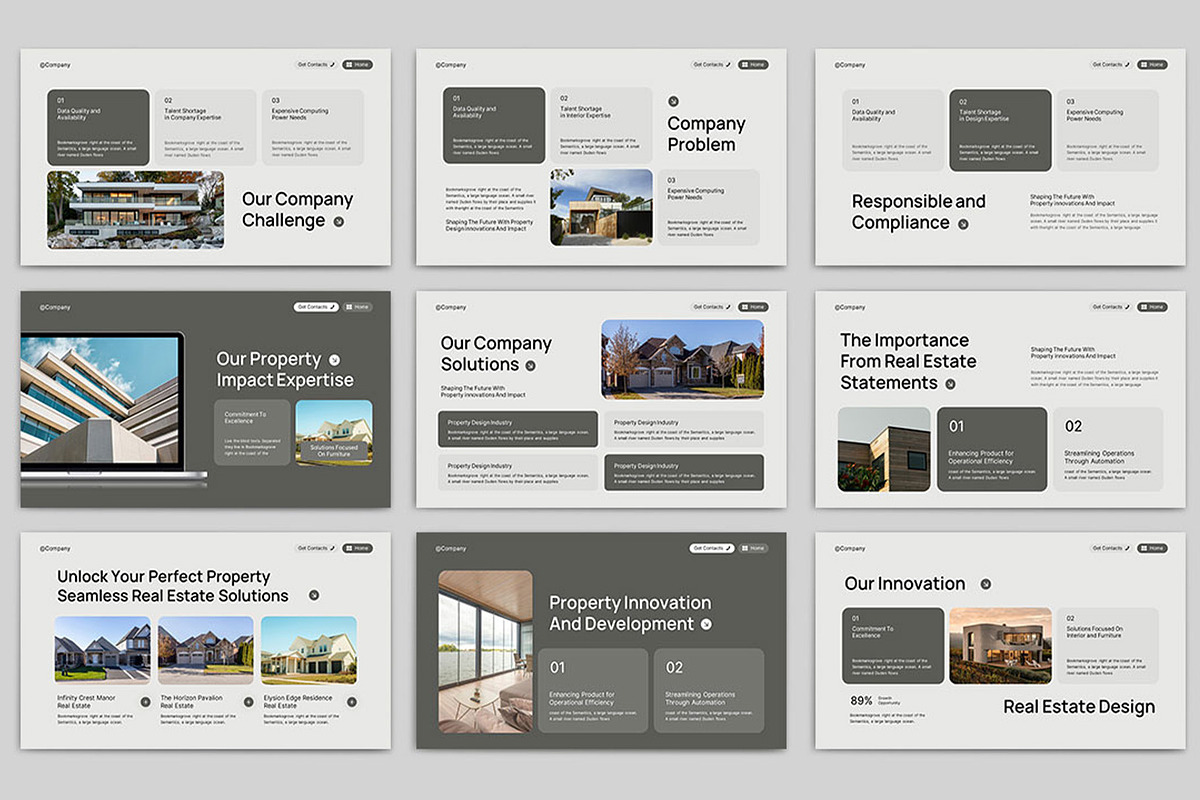This screenshot has height=800, width=1200.
Task: Click 02 Streamlining Operations card on Real Estate Statements slide
Action: 1108,449
